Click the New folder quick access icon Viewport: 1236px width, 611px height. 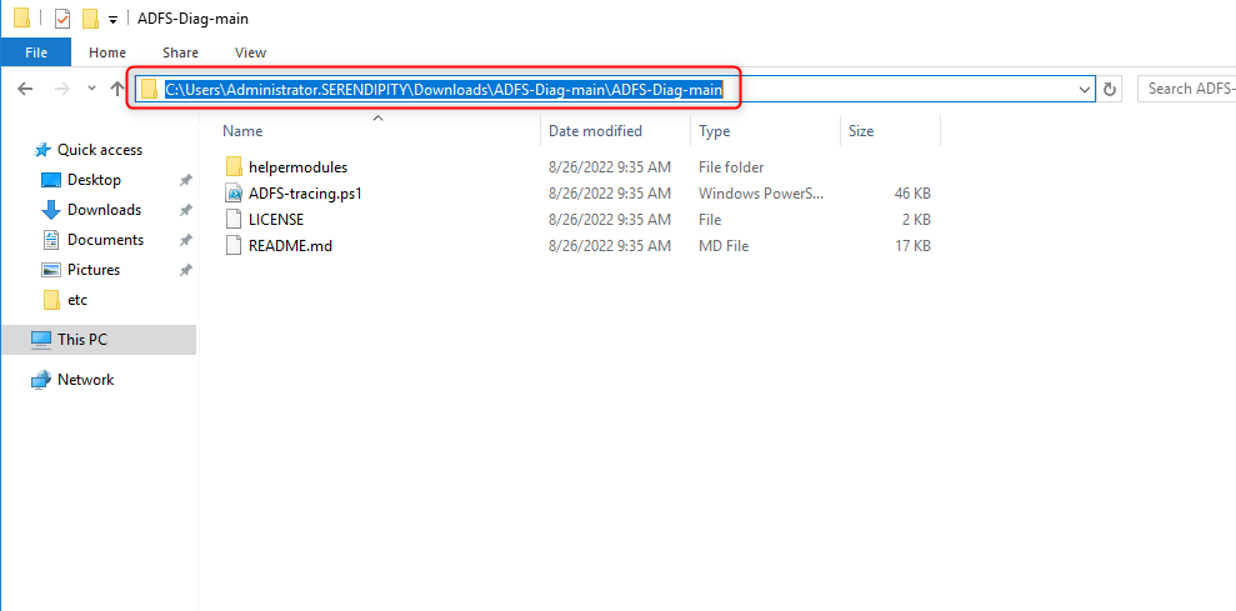click(x=90, y=18)
